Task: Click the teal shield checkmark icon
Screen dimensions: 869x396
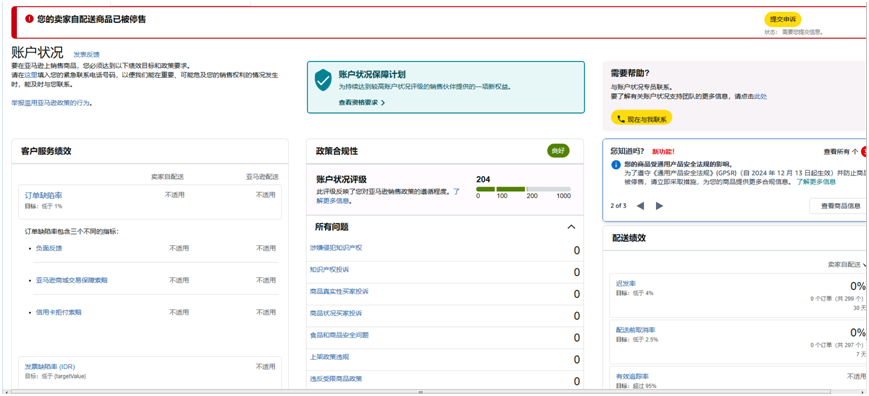Action: [x=323, y=80]
